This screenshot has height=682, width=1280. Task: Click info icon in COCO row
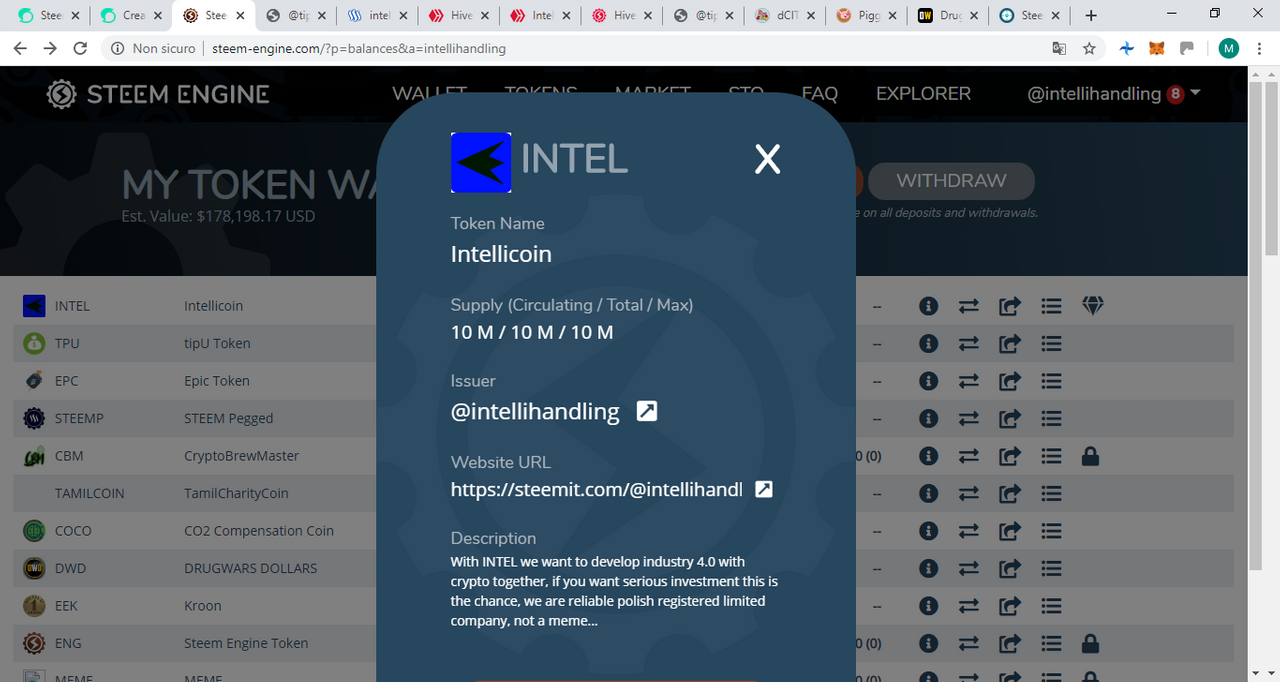(x=928, y=531)
